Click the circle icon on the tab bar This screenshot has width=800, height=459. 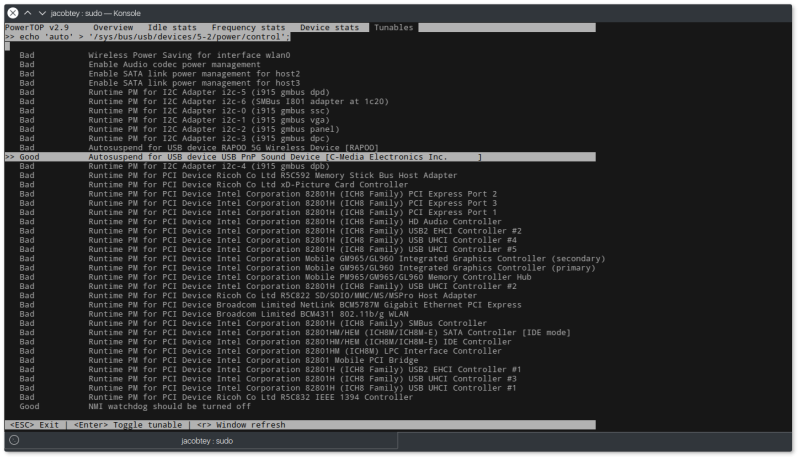[x=14, y=440]
